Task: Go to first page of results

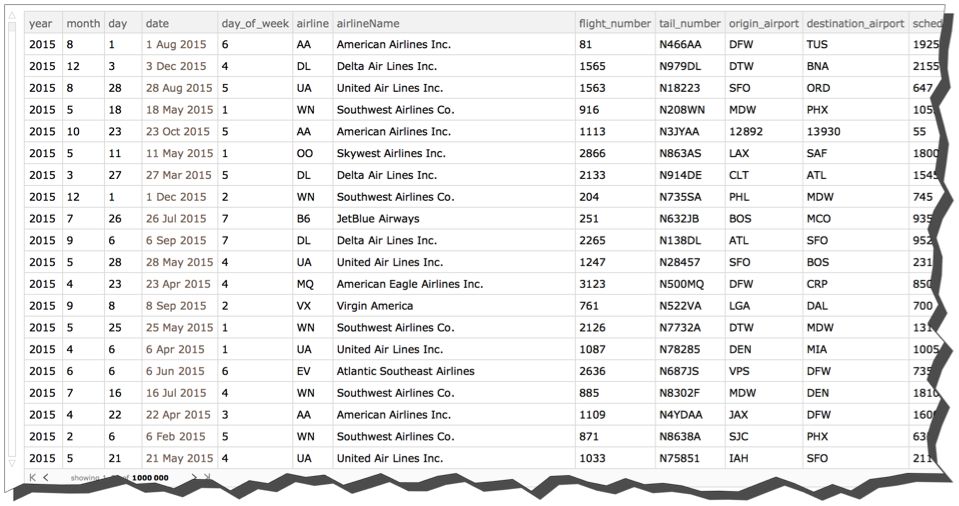Action: click(x=32, y=477)
